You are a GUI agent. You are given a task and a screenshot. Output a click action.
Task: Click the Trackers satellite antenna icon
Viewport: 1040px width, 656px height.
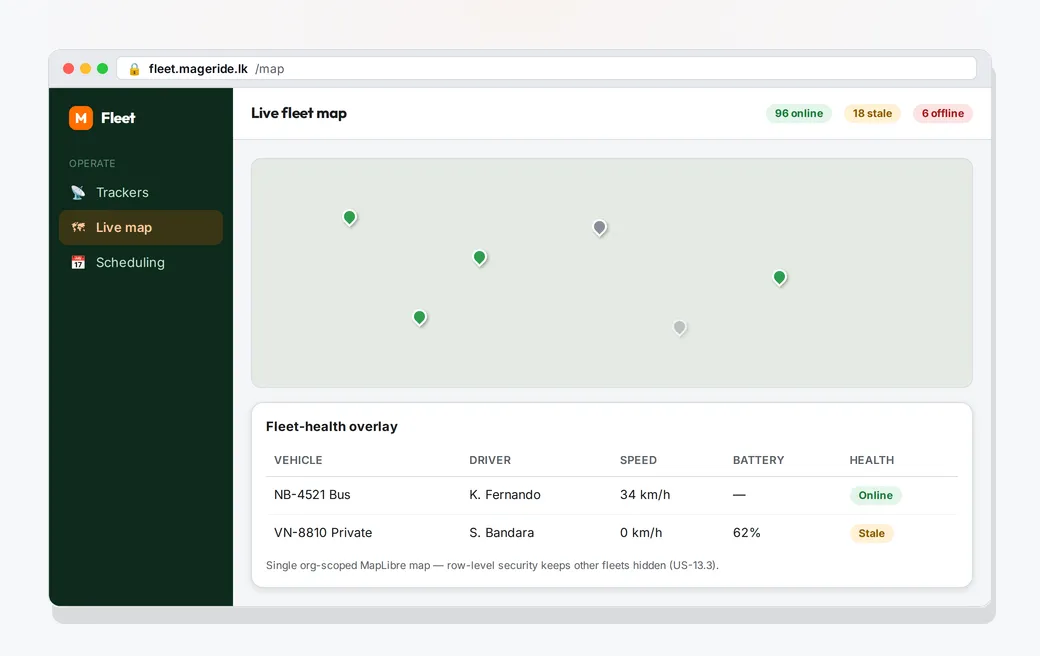point(78,192)
